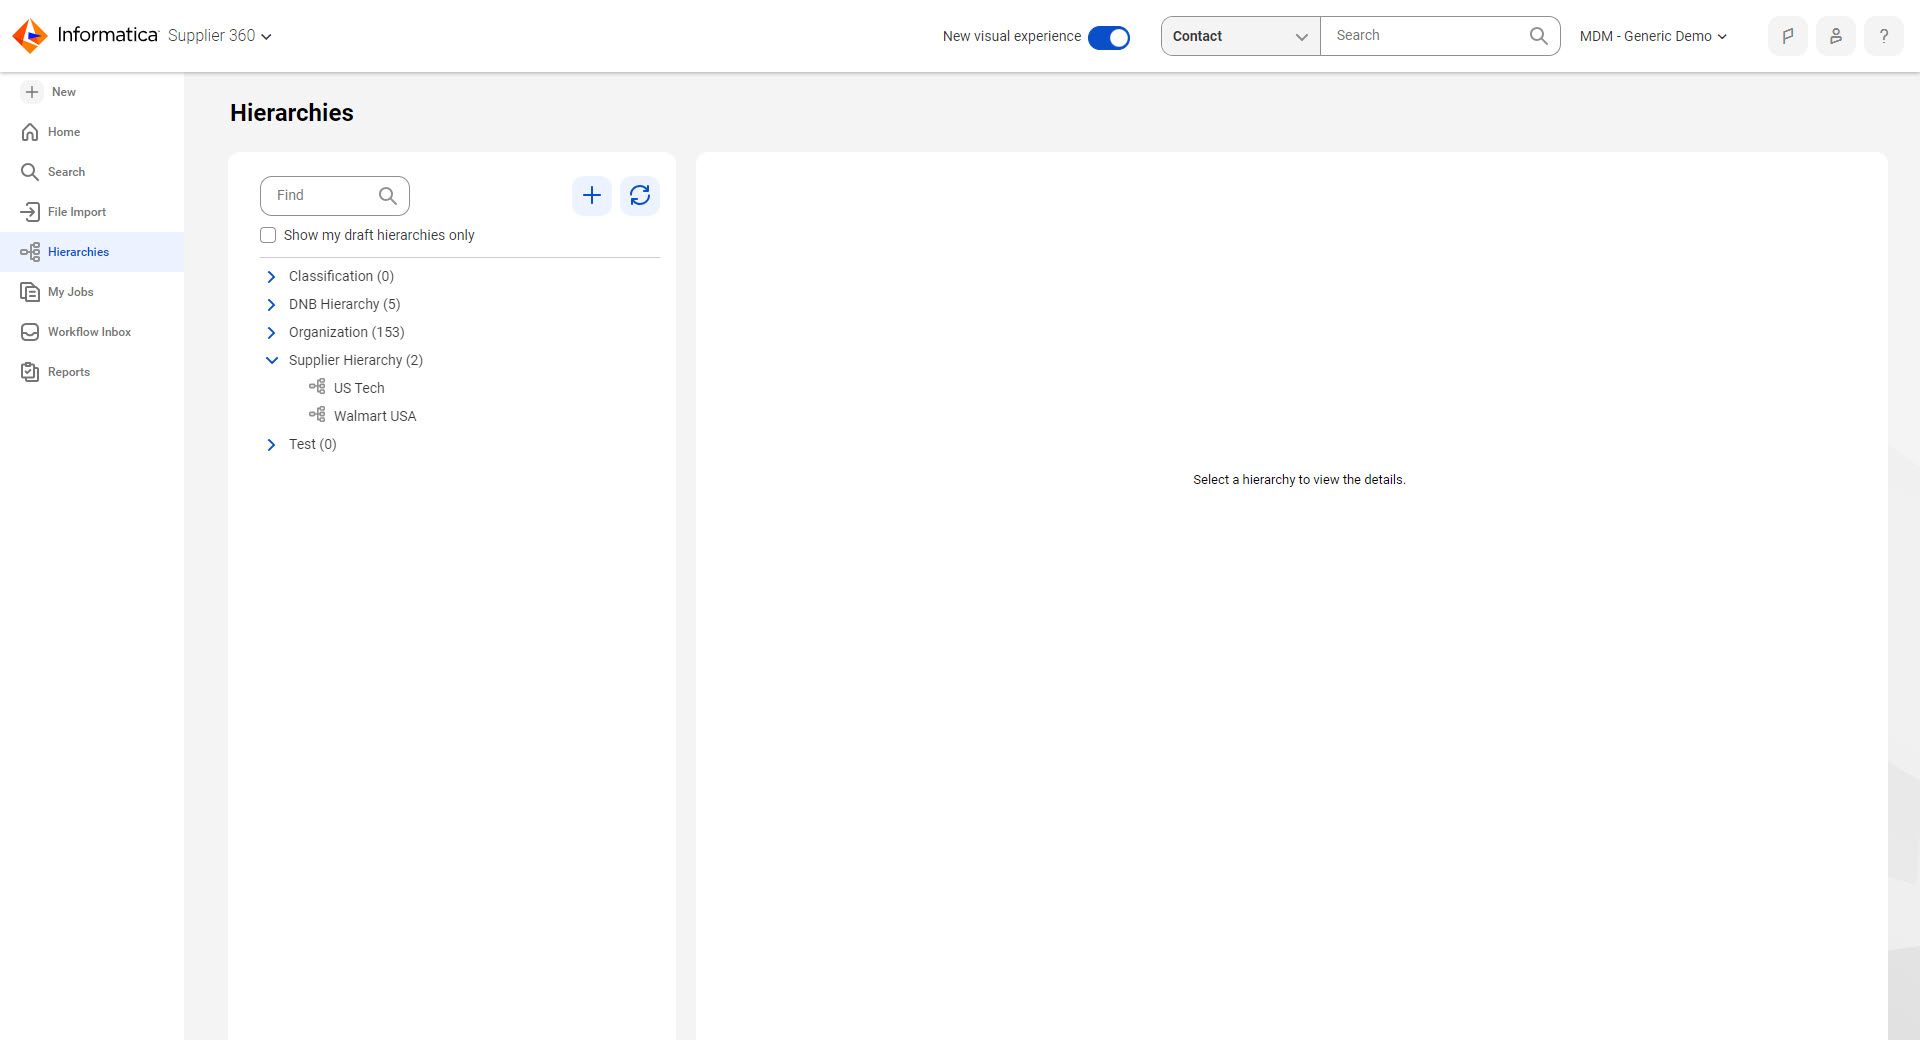Screen dimensions: 1920x1040
Task: Click the hierarchy icon beside US Tech
Action: 317,386
